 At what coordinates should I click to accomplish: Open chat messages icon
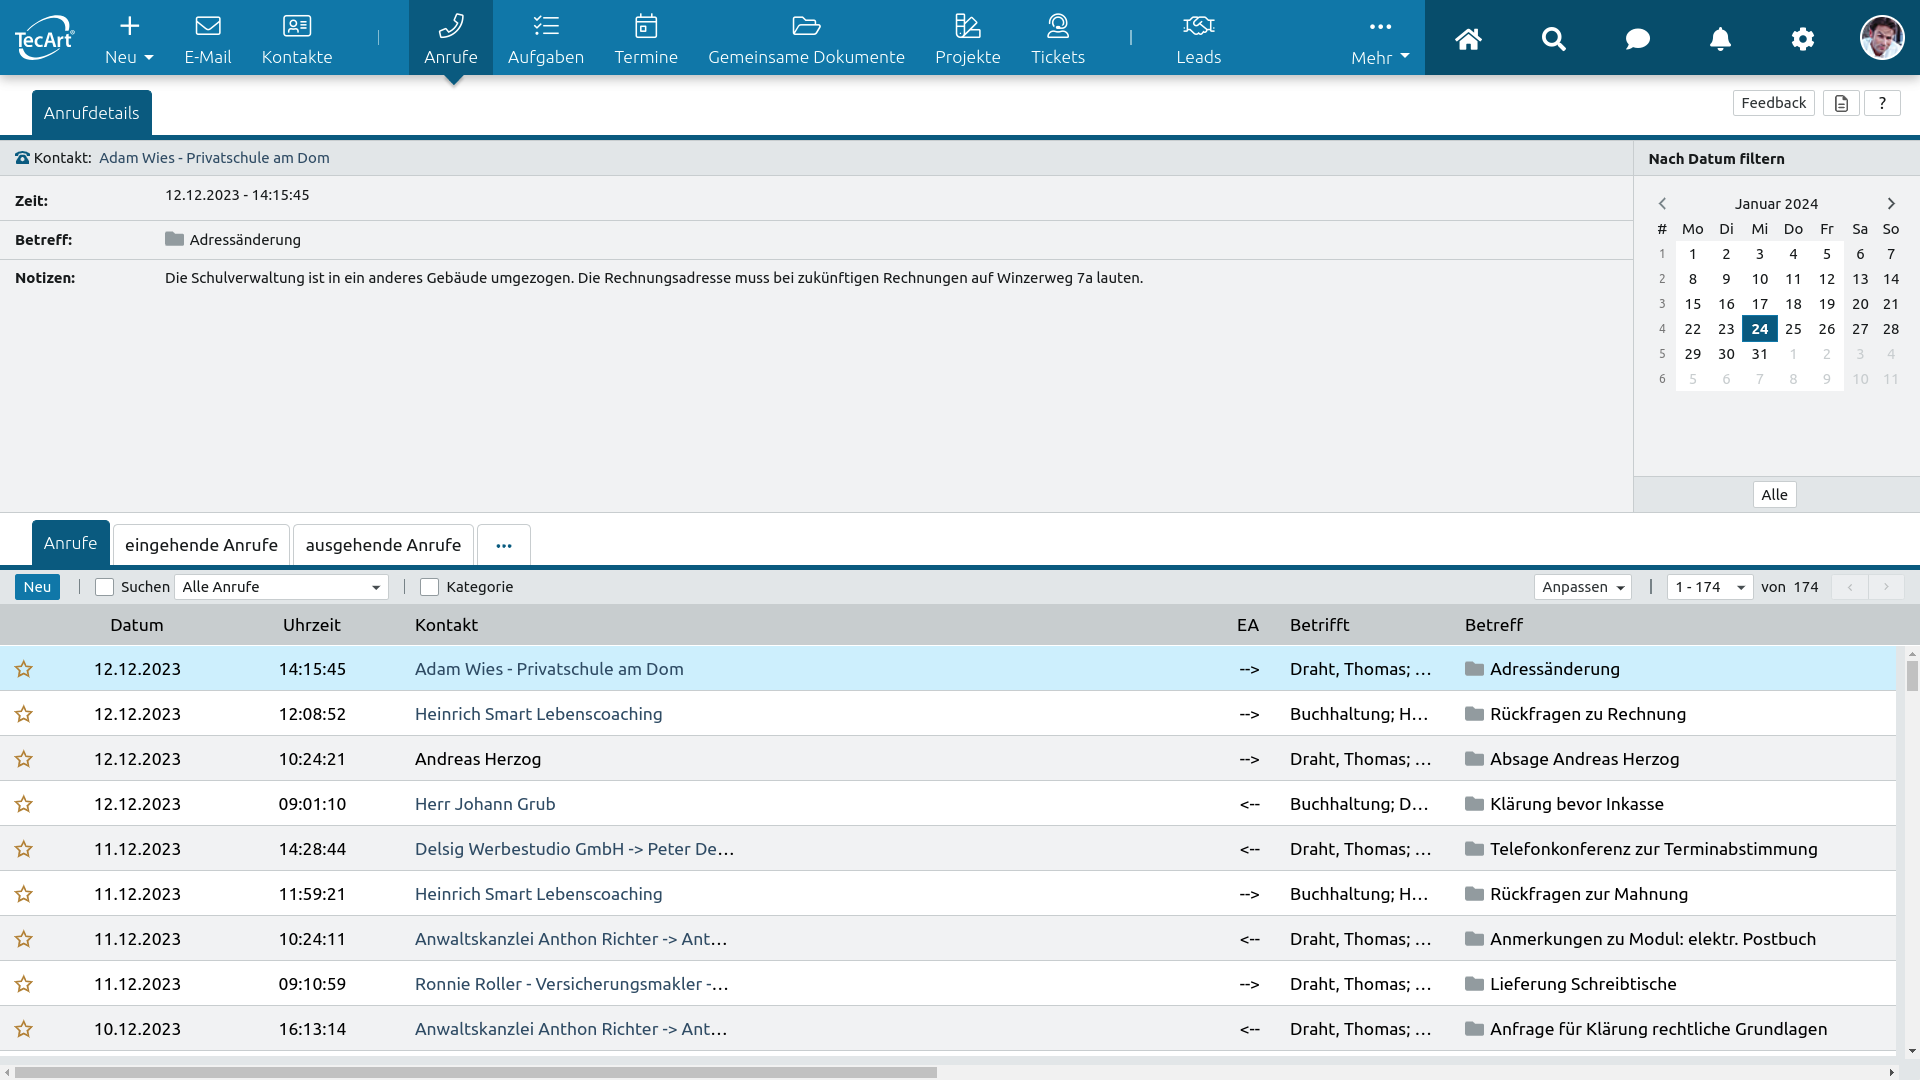(1637, 39)
